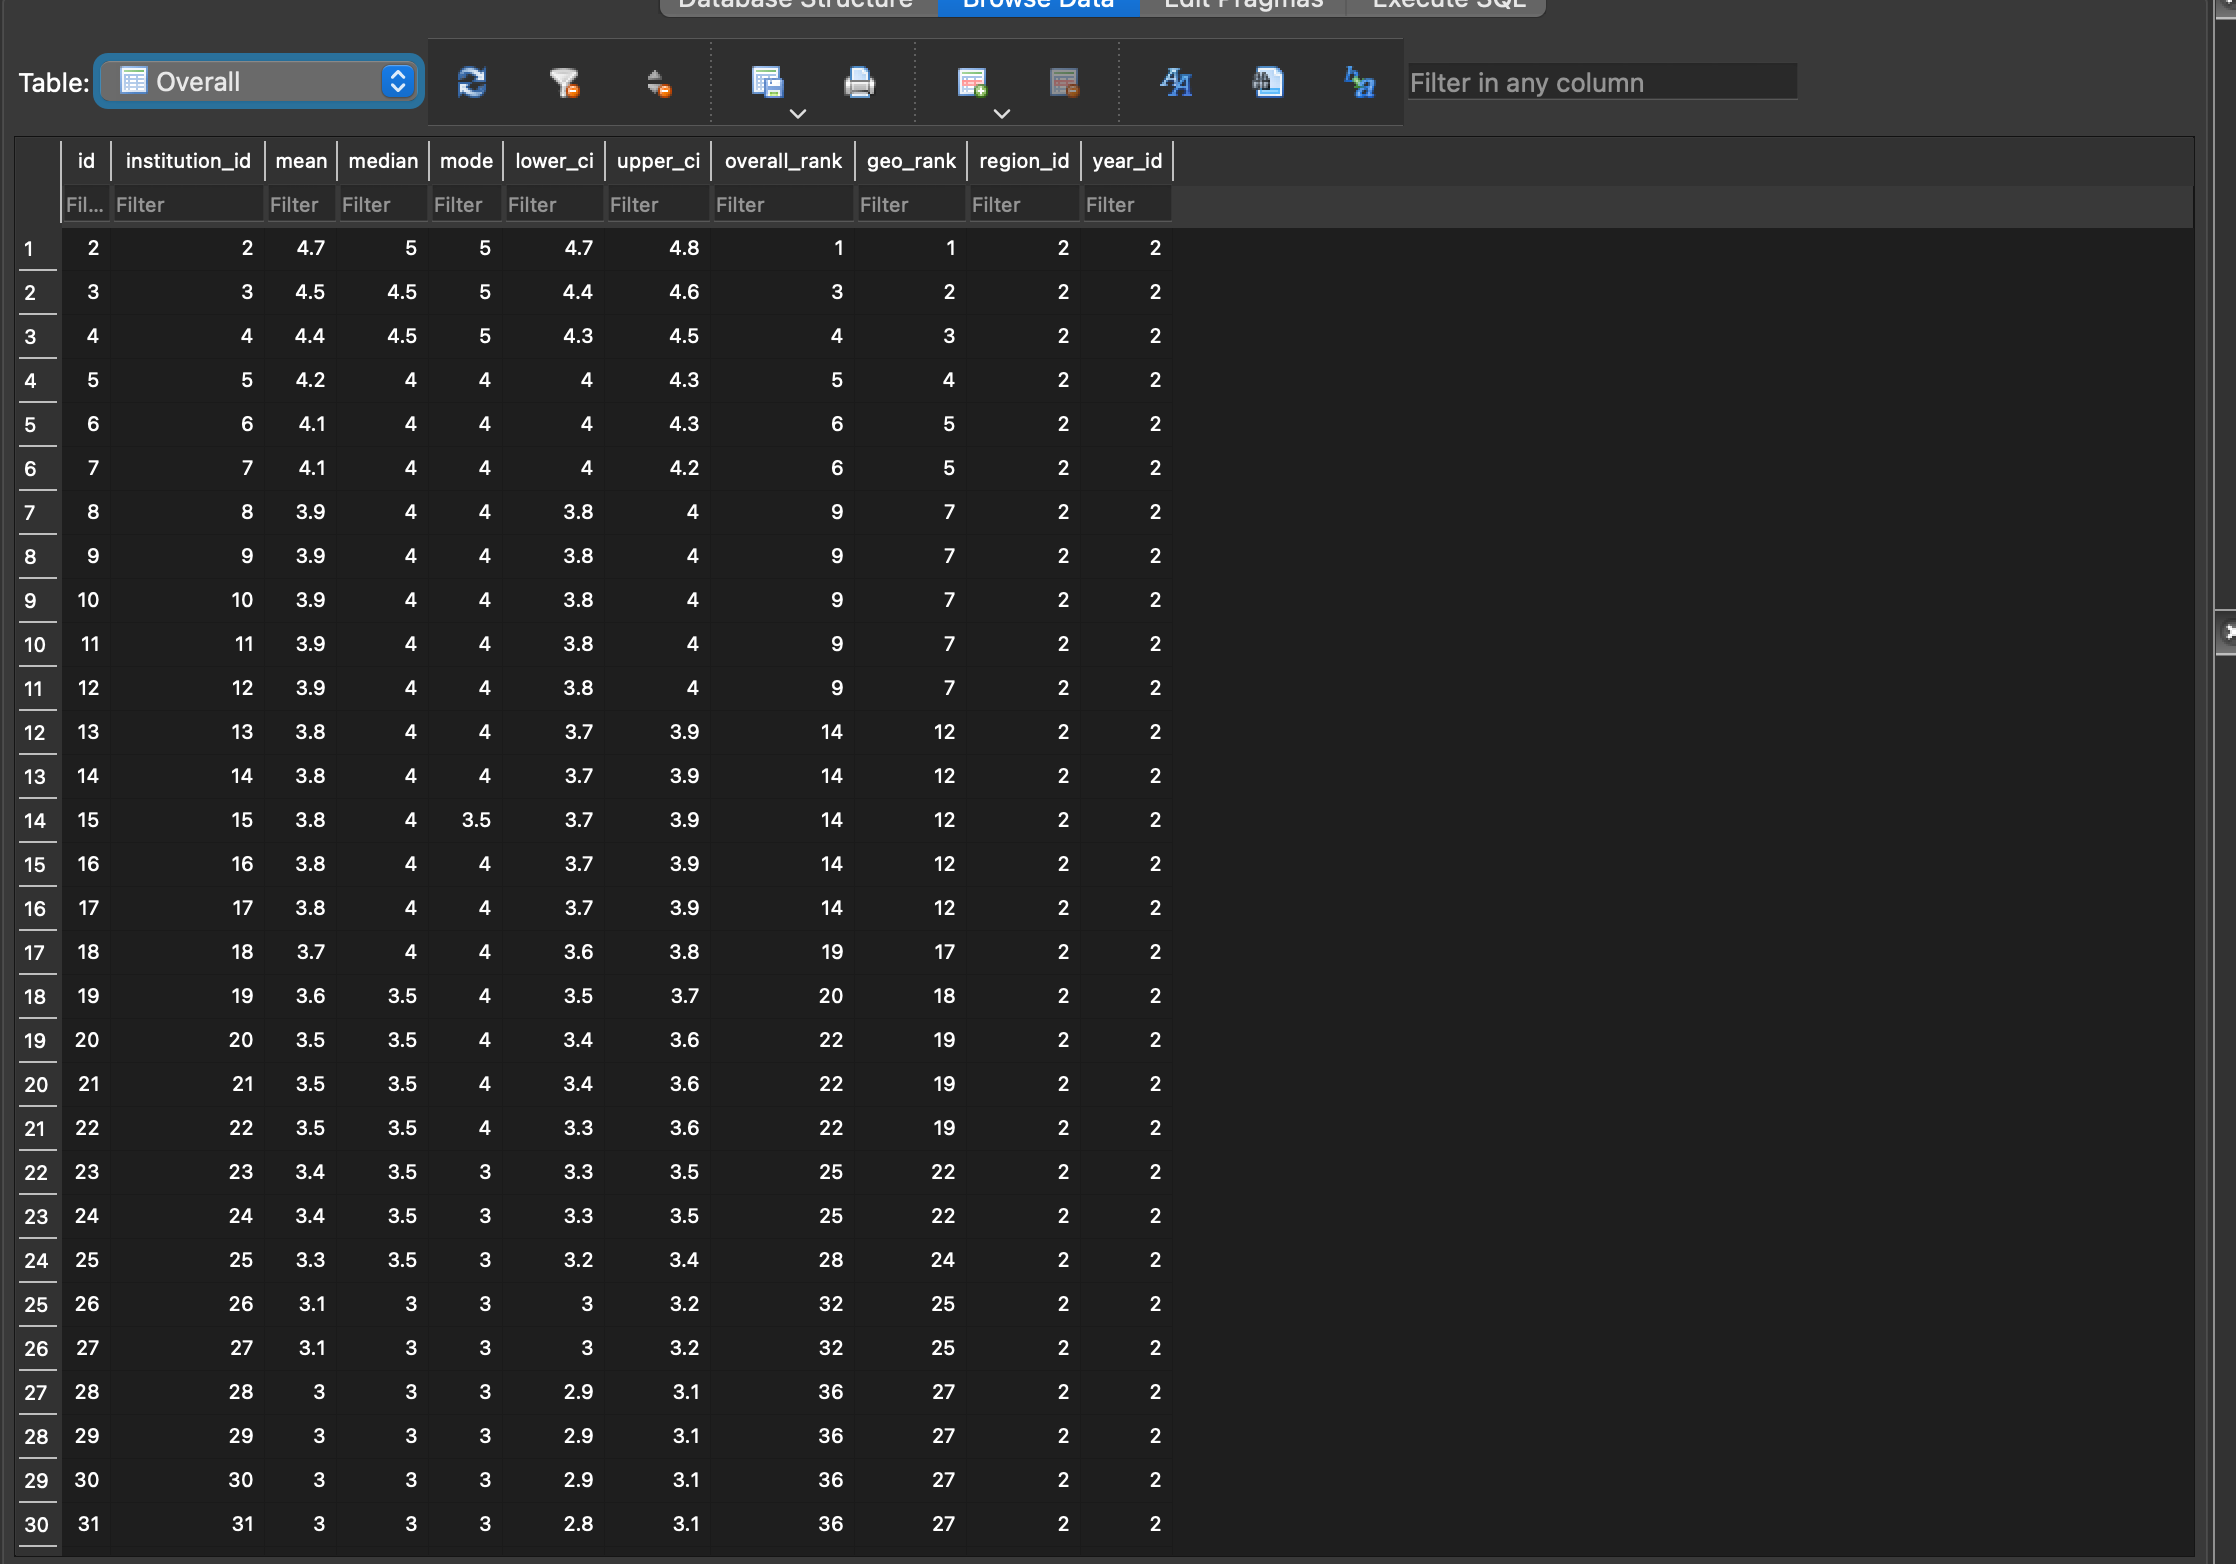Insert a new record icon
Image resolution: width=2236 pixels, height=1564 pixels.
pyautogui.click(x=971, y=82)
